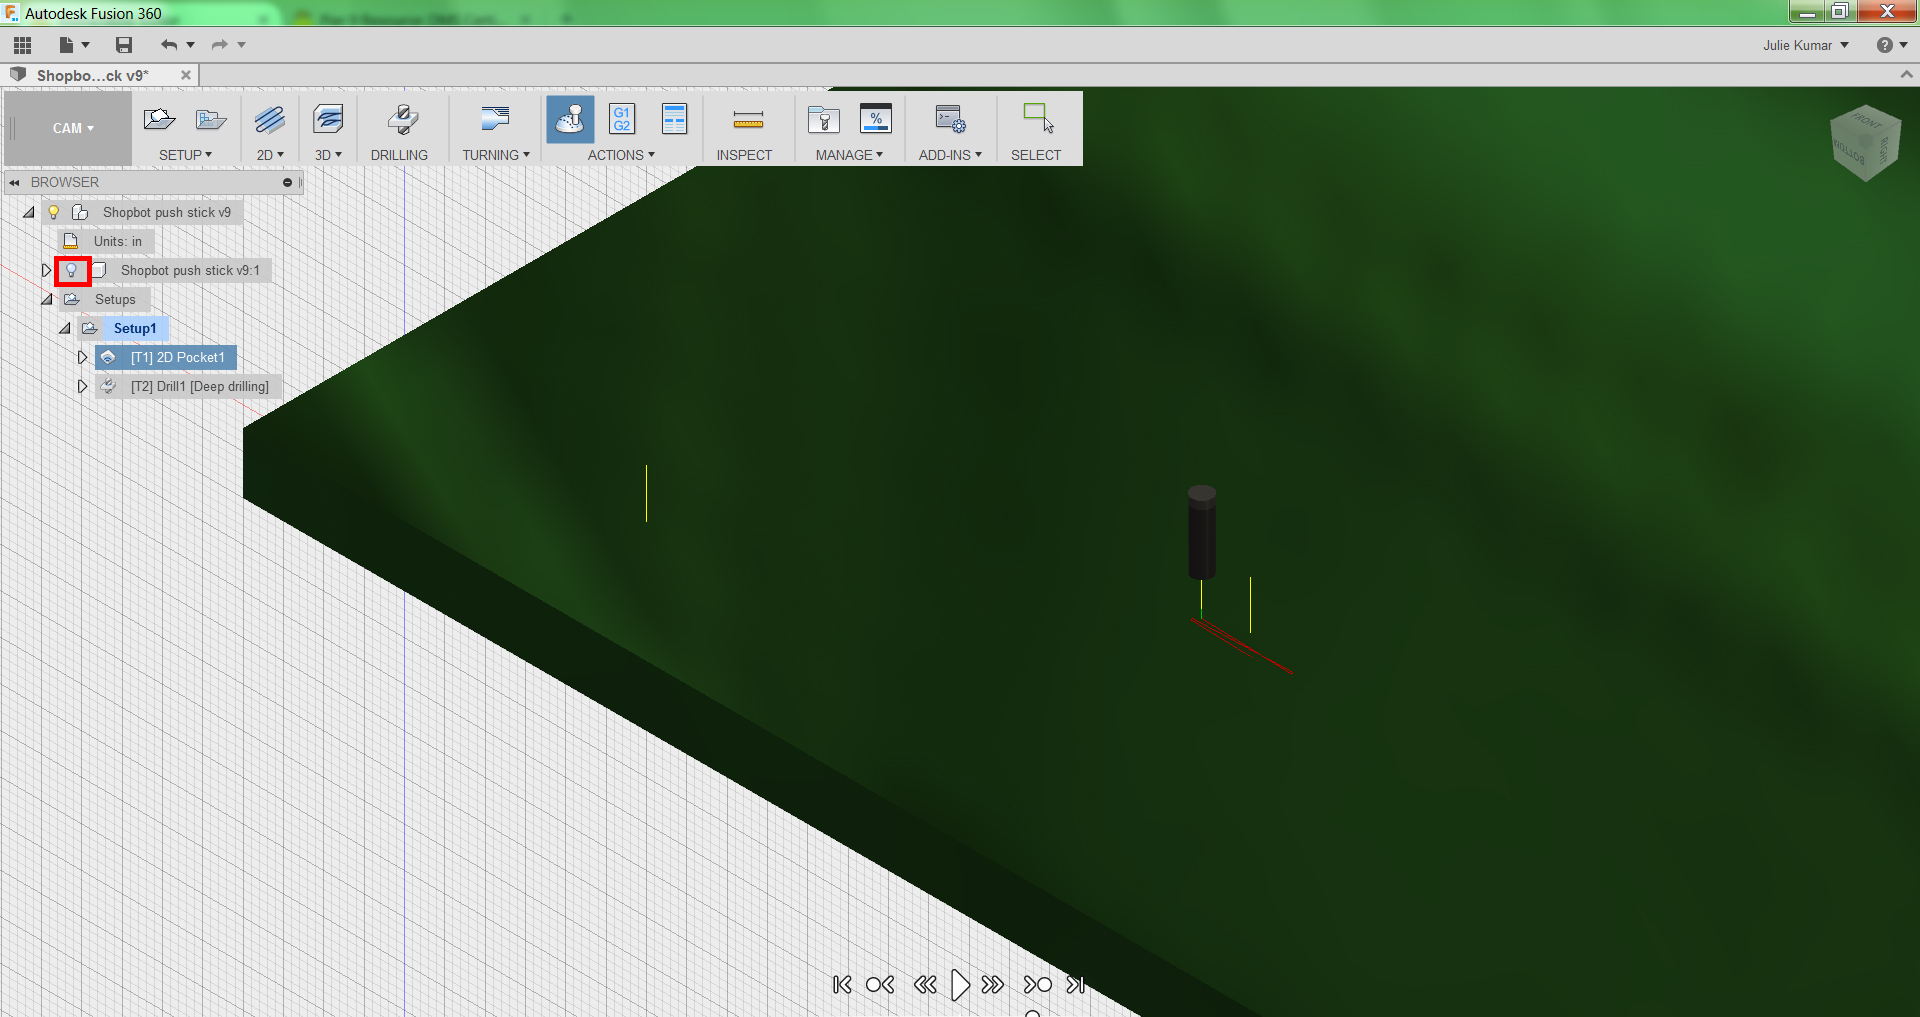Open the ACTIONS menu
The width and height of the screenshot is (1920, 1017).
(x=621, y=155)
